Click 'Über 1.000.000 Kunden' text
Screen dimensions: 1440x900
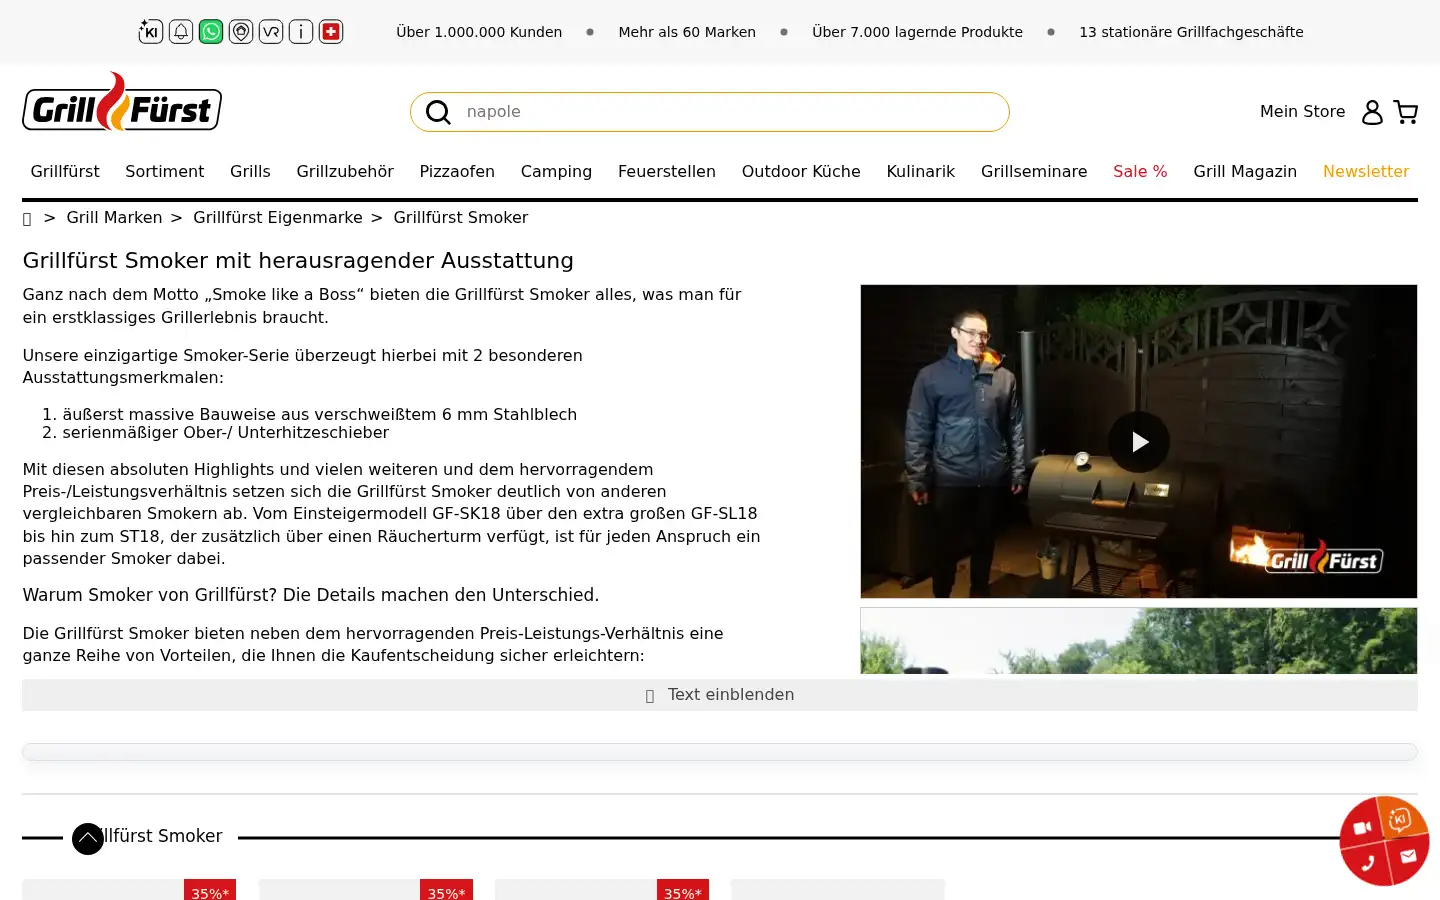click(x=479, y=32)
